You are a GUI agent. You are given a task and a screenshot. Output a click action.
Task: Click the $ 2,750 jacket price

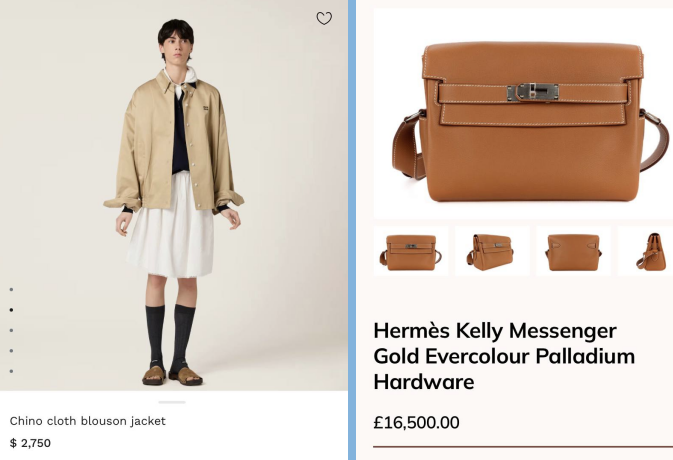30,443
